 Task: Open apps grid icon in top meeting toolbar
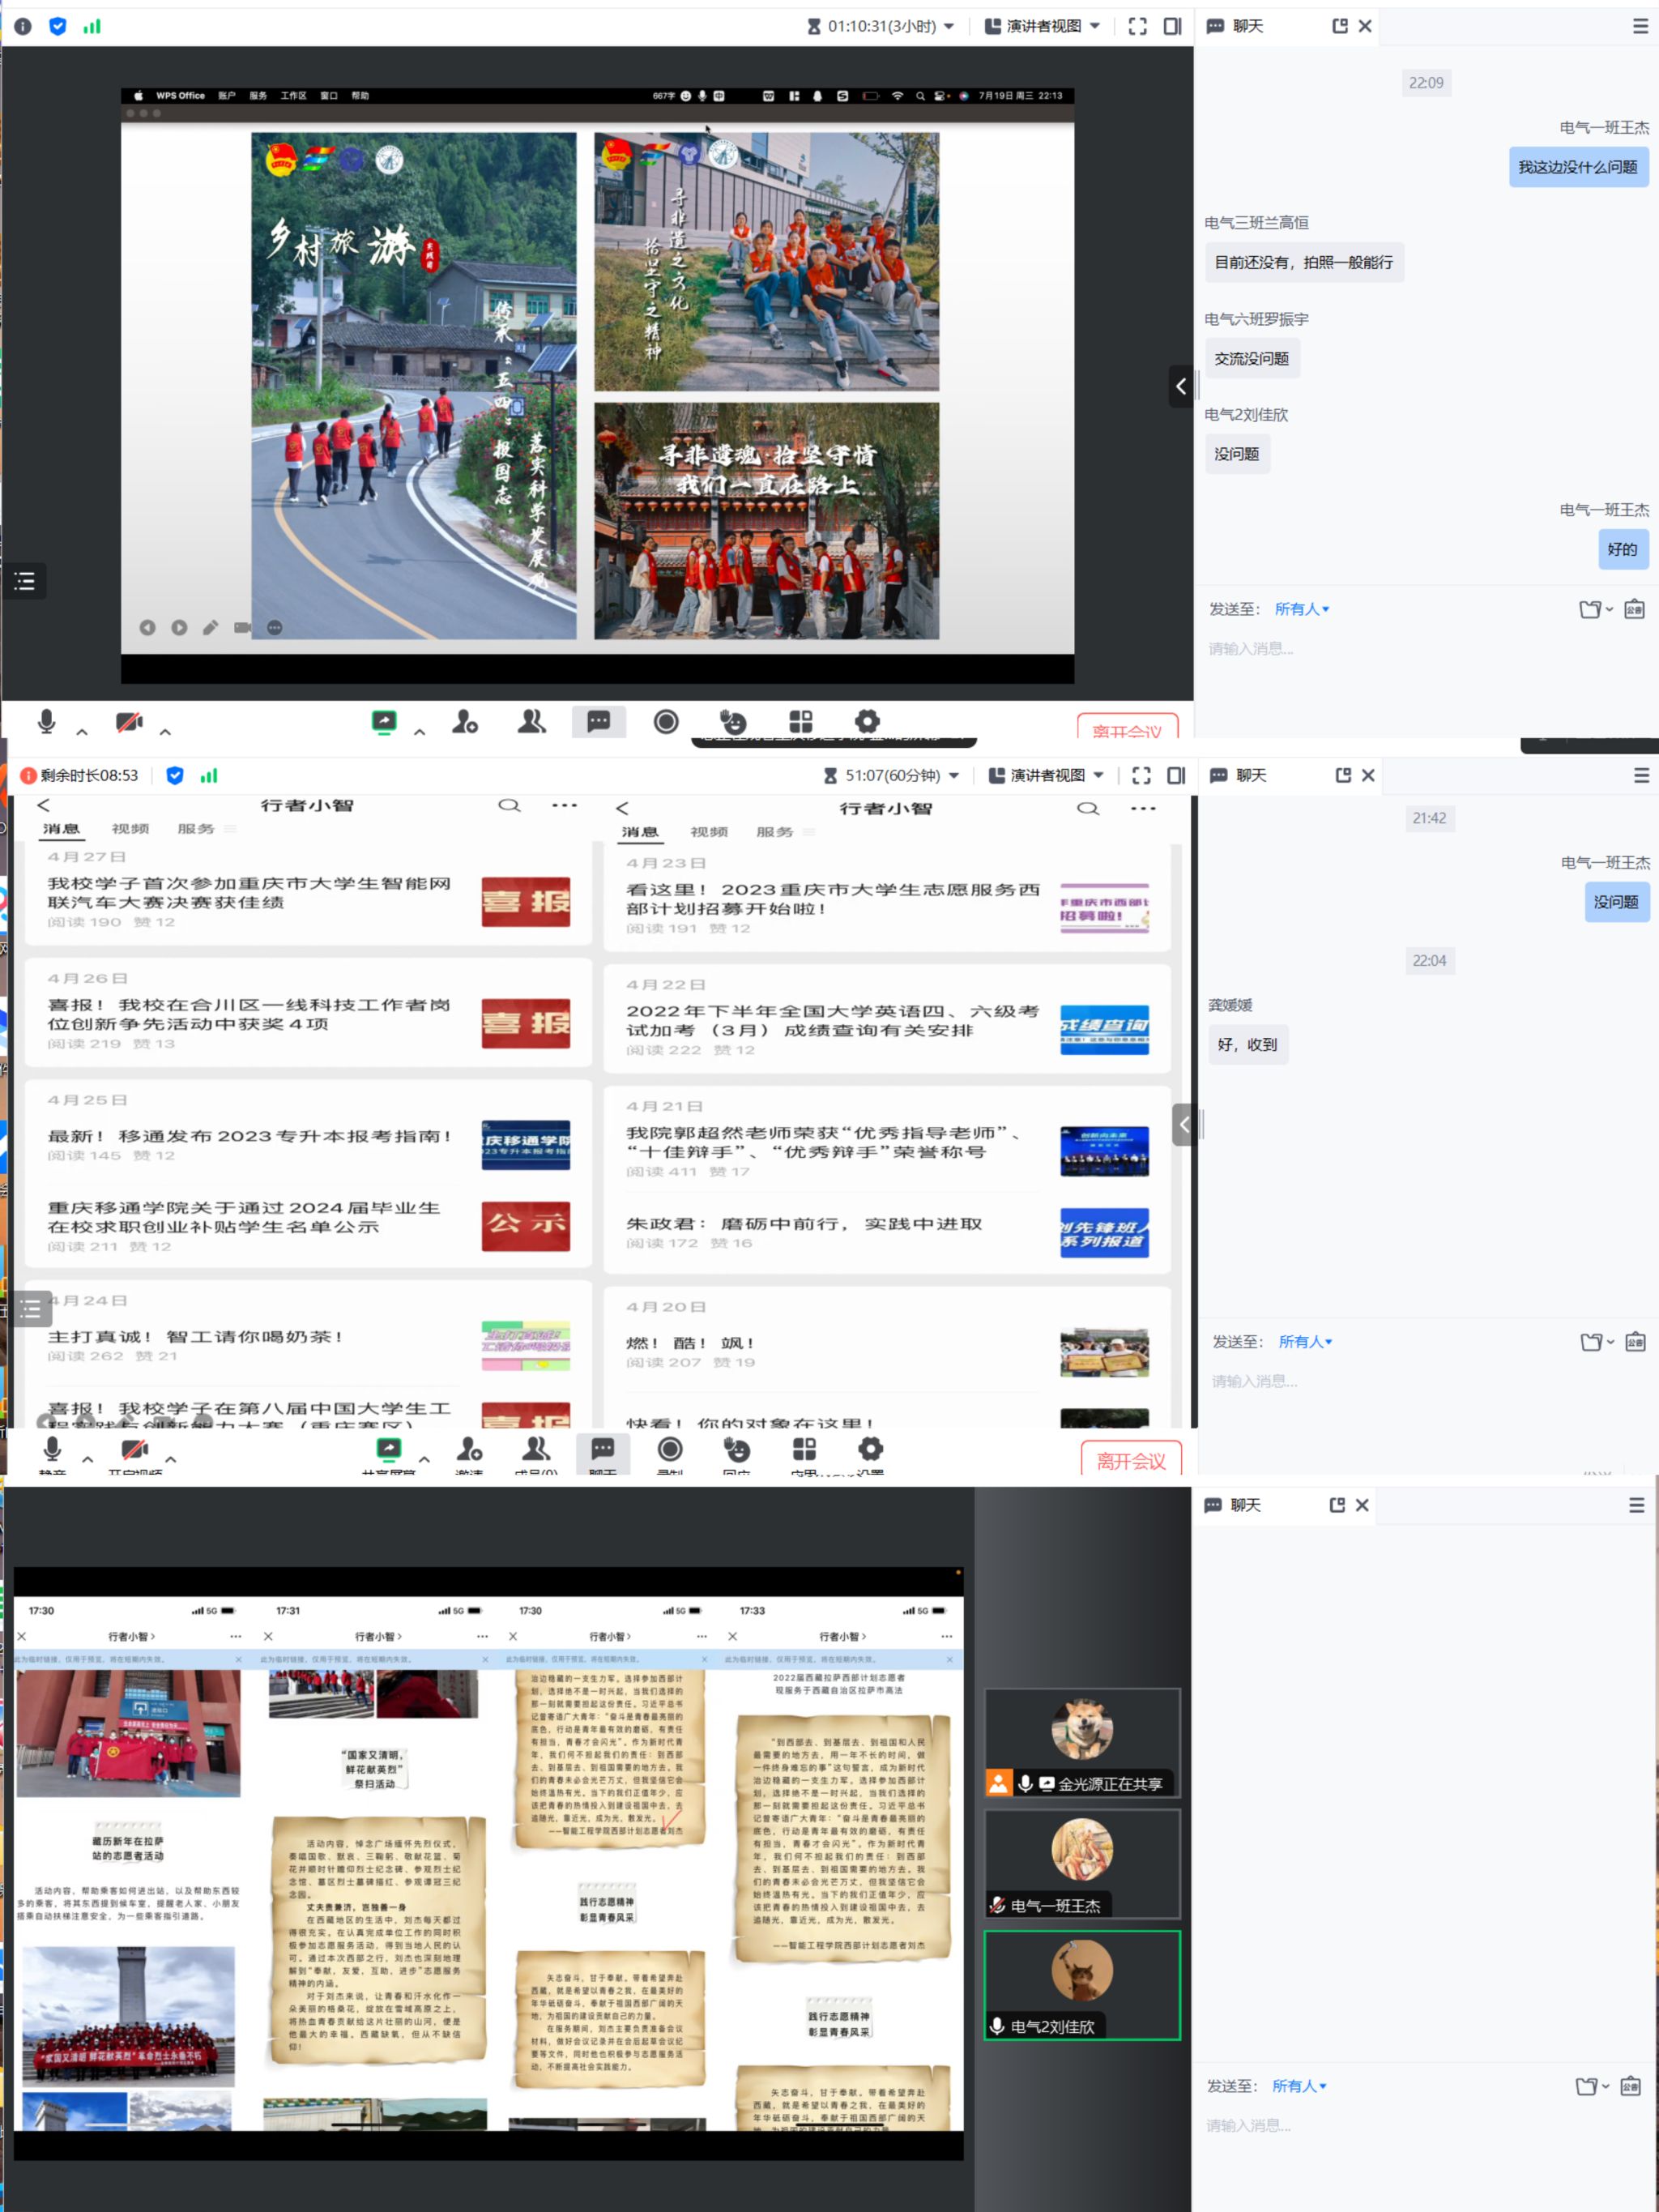tap(801, 721)
